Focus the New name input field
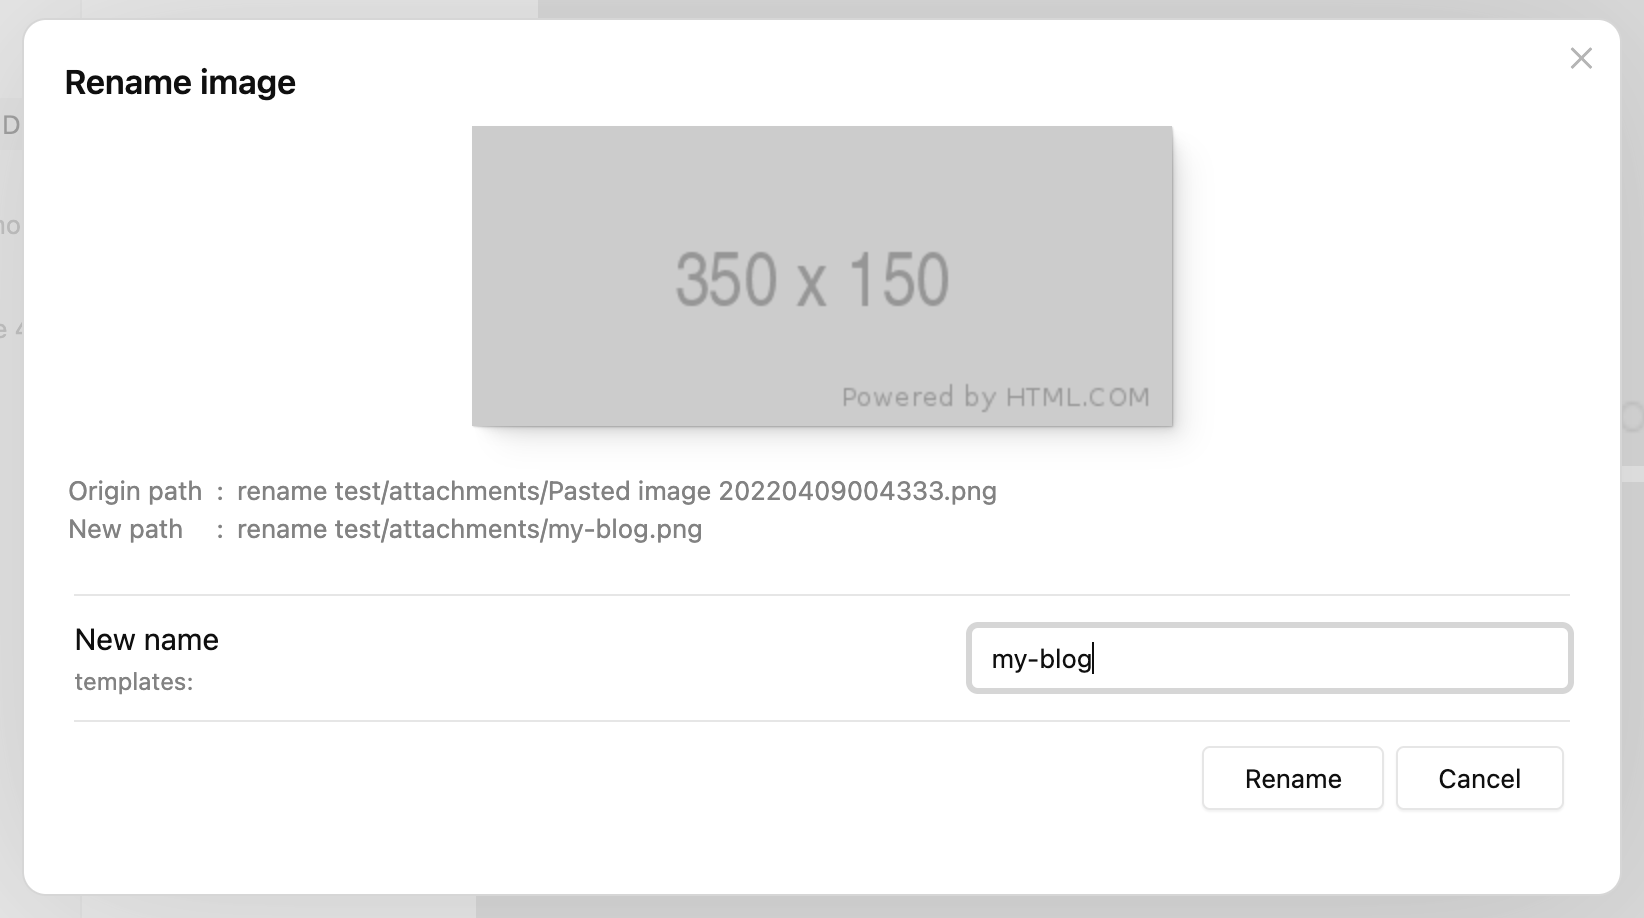Image resolution: width=1644 pixels, height=918 pixels. 1269,658
